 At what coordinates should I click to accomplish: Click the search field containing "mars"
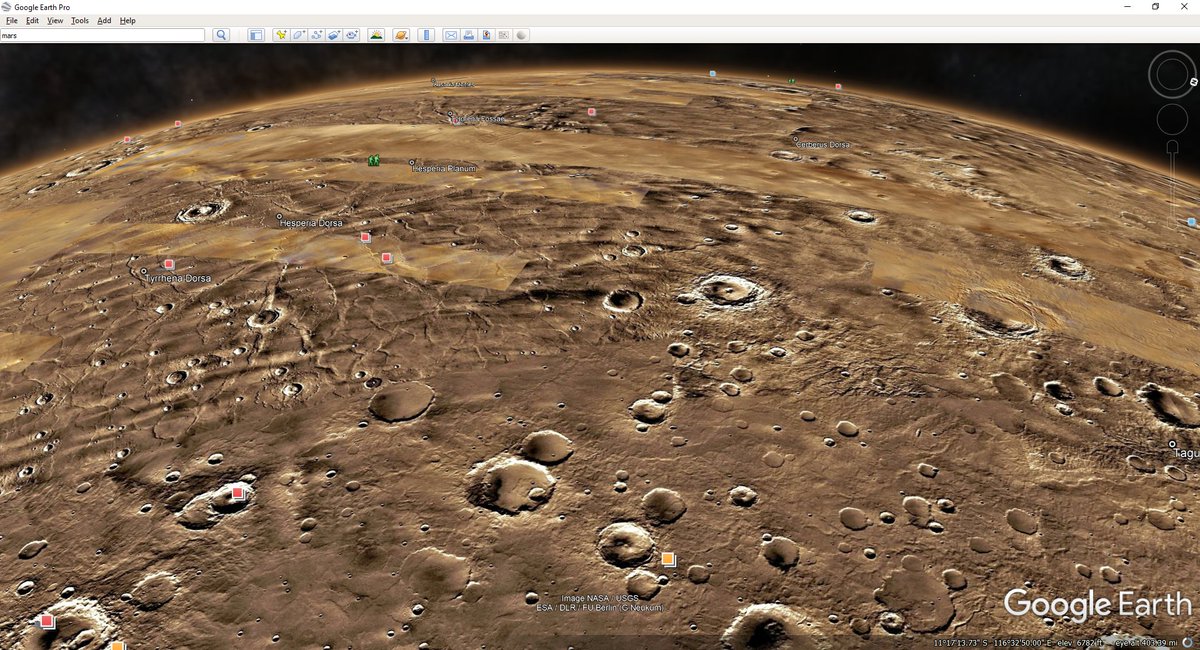point(103,35)
